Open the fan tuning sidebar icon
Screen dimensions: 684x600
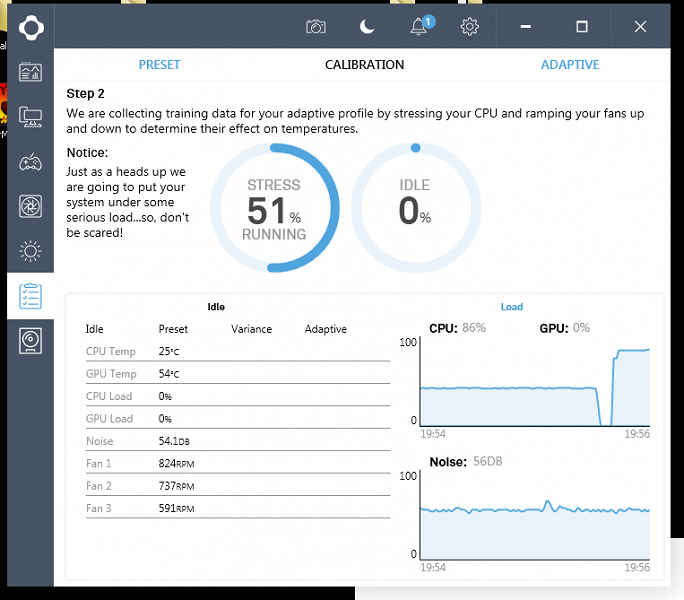point(31,206)
